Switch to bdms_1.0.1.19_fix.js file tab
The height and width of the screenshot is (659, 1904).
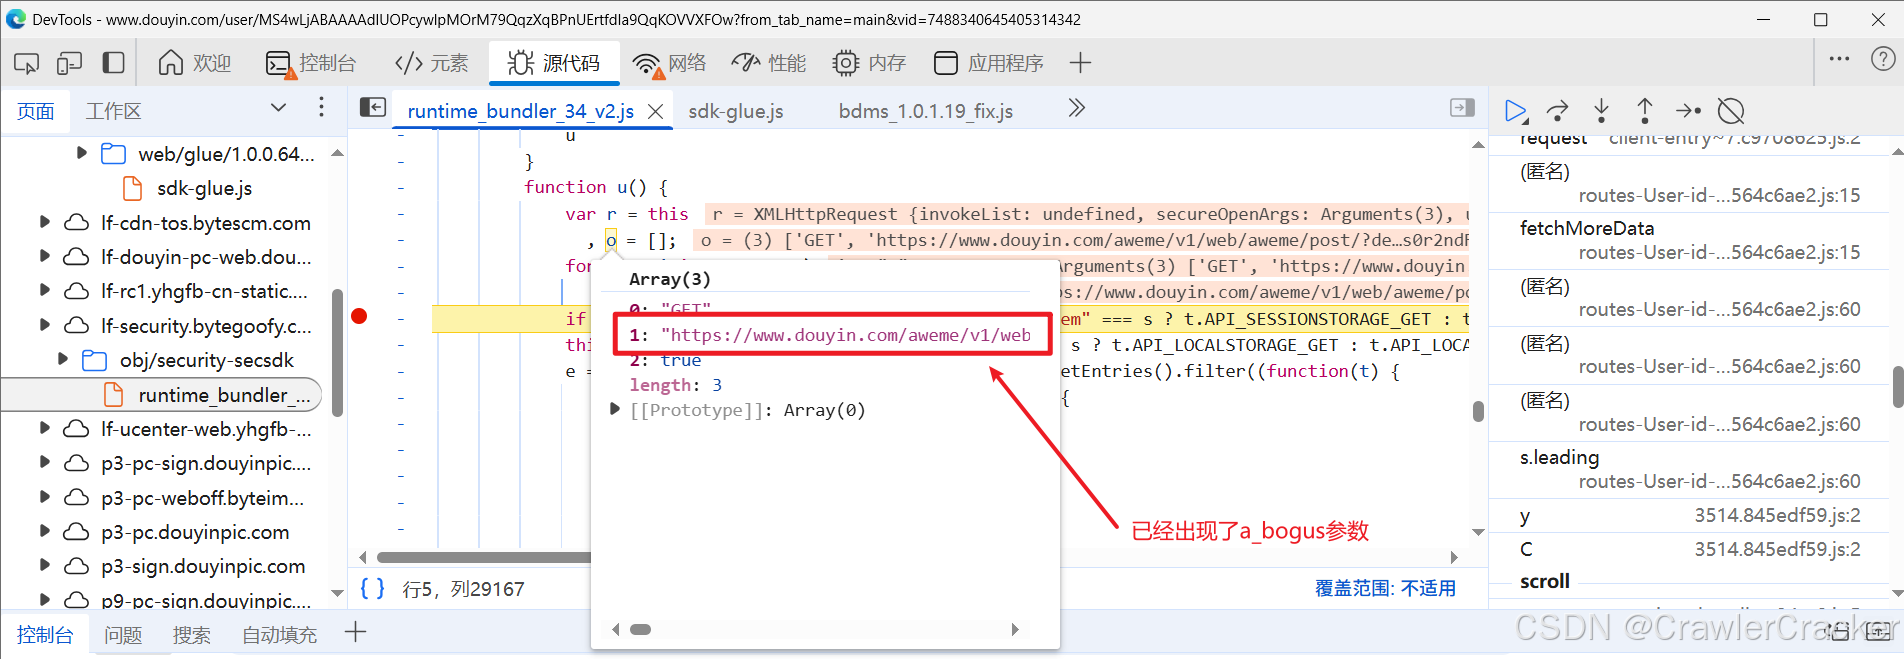coord(926,111)
